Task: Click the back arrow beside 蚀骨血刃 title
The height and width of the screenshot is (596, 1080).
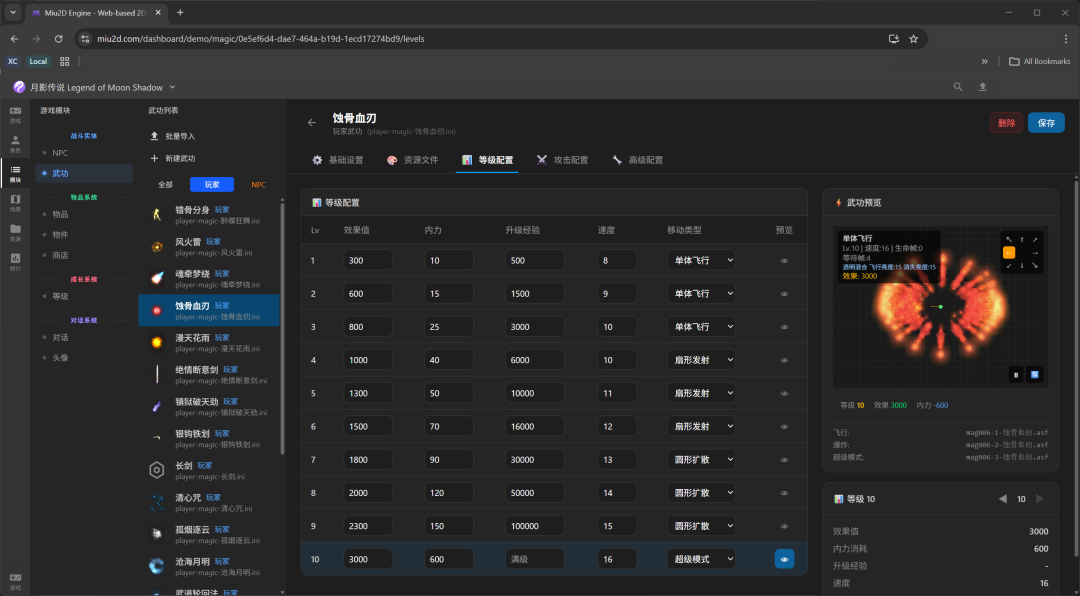Action: (x=312, y=123)
